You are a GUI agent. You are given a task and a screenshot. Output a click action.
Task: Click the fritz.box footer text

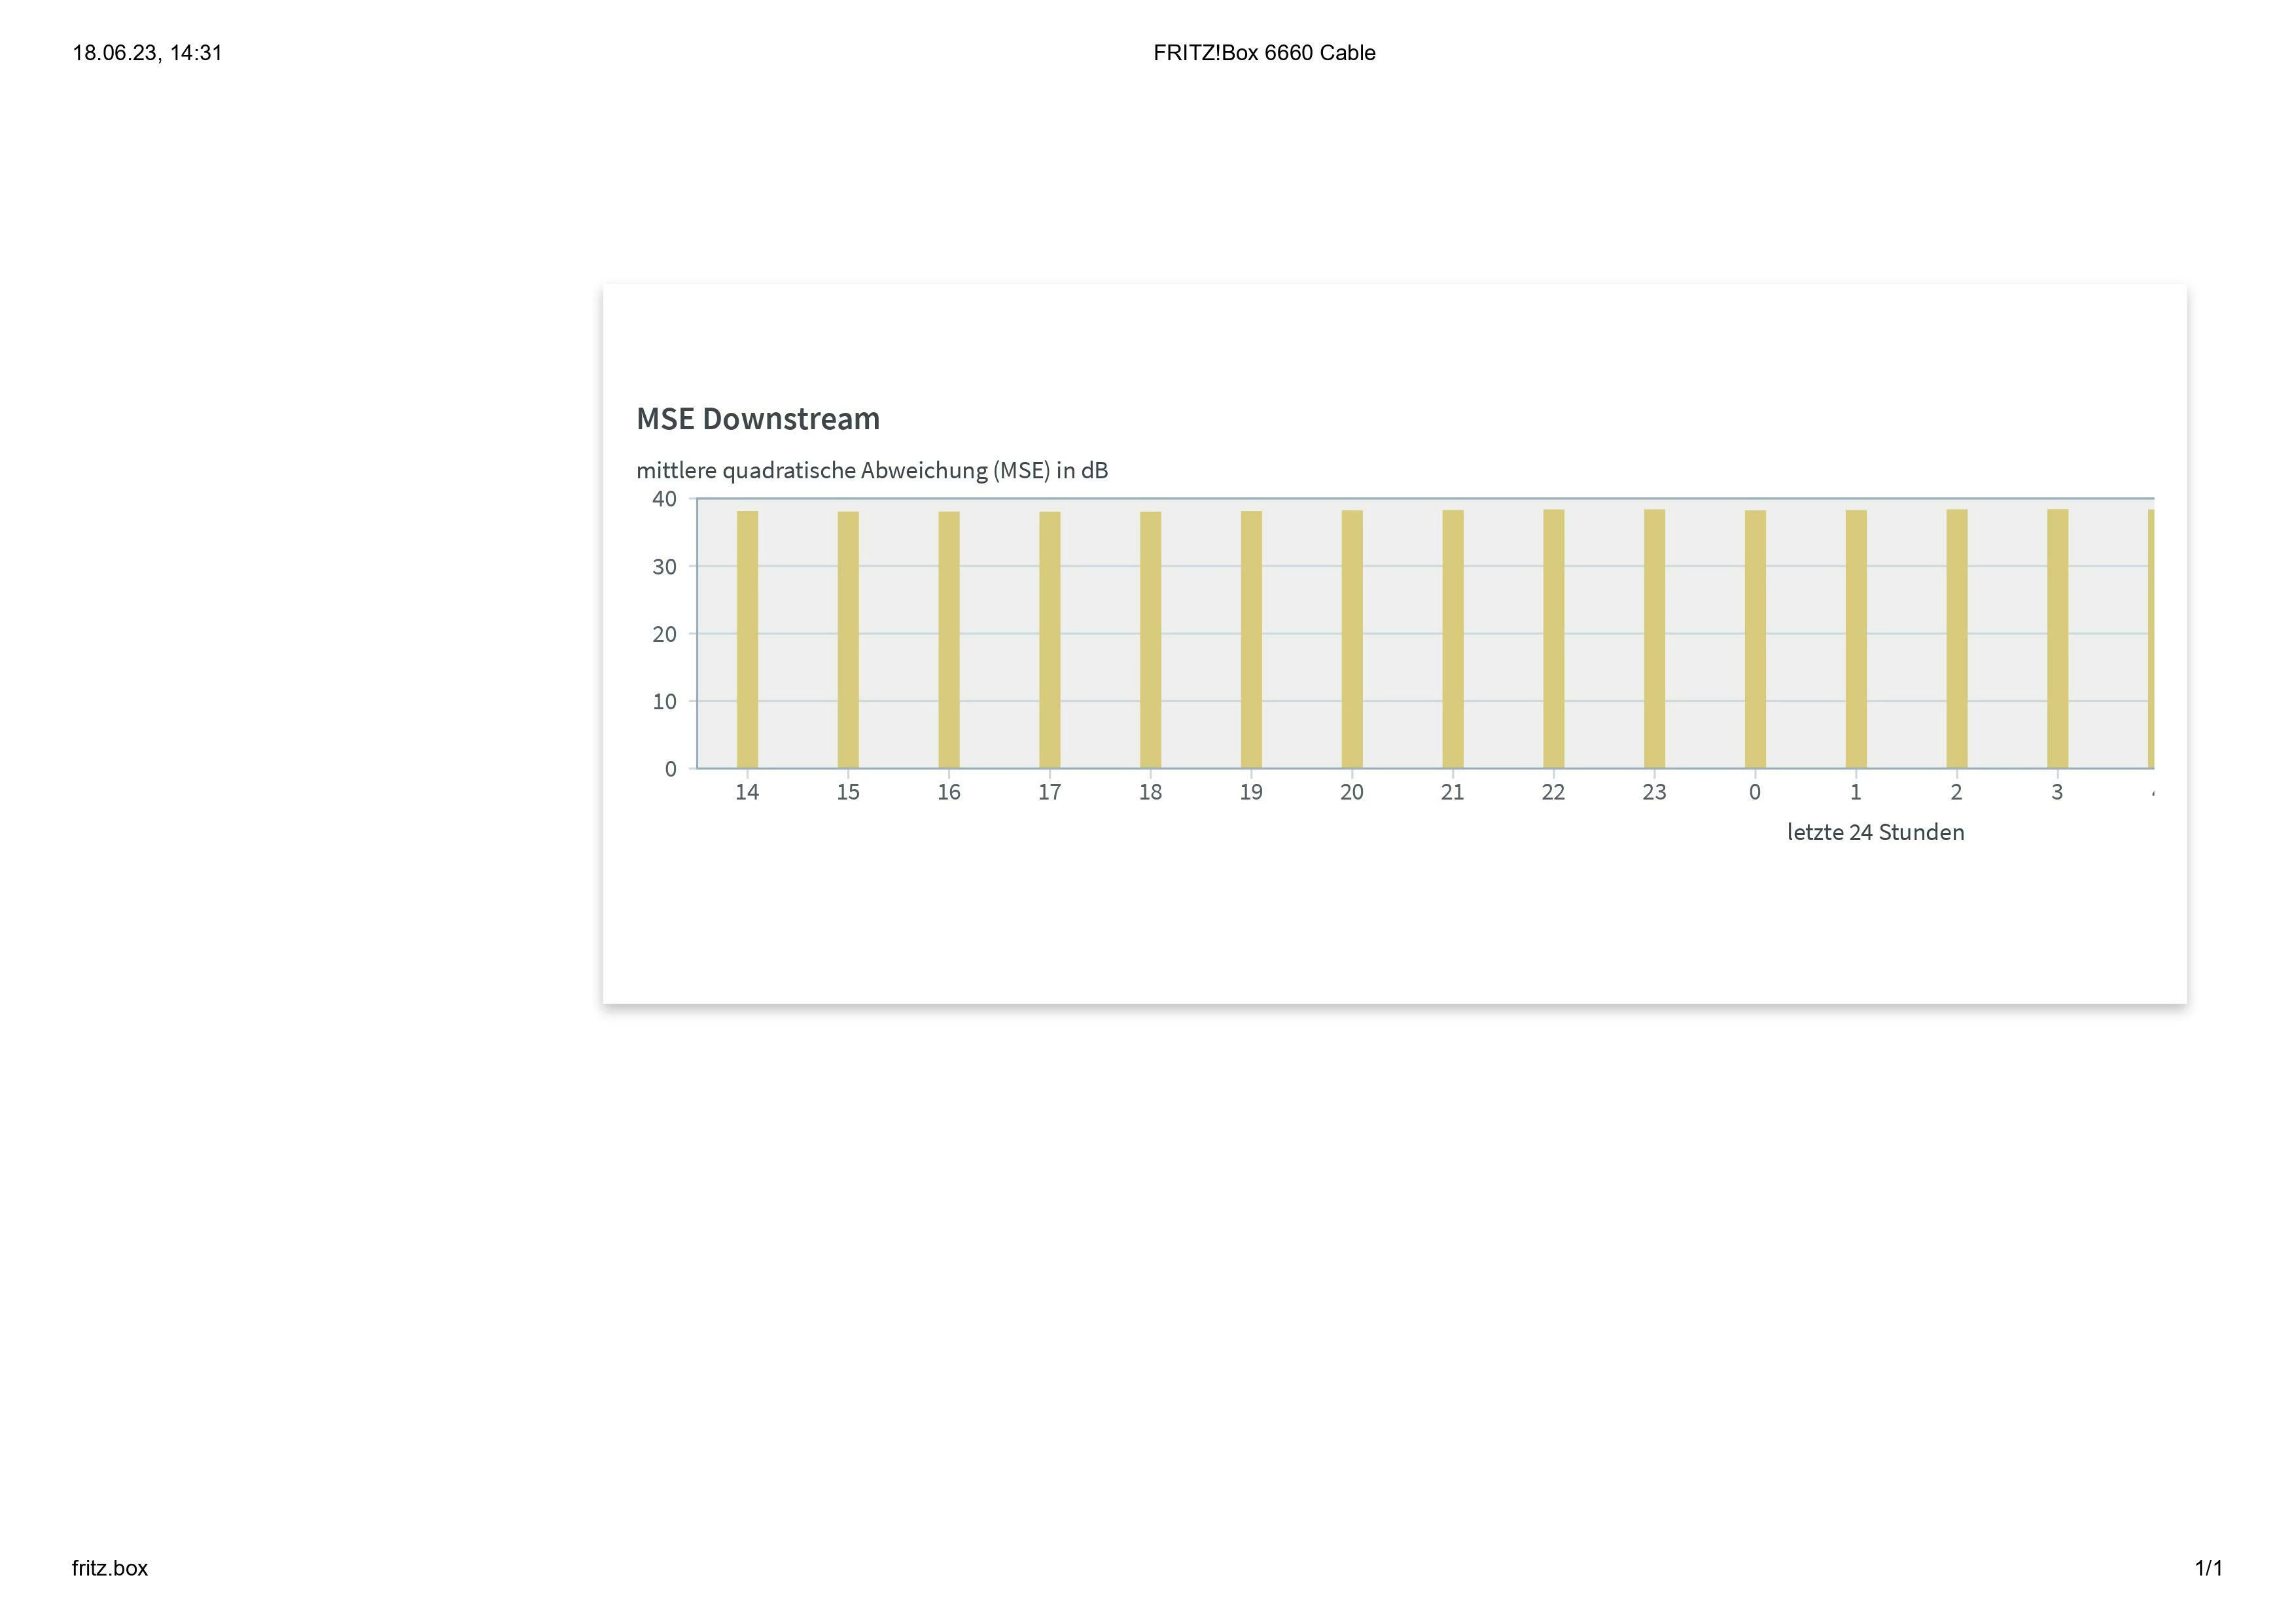pos(110,1568)
